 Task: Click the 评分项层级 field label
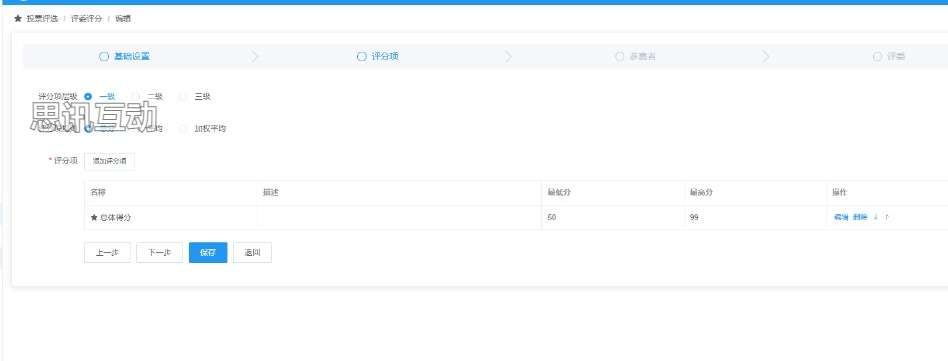[58, 96]
